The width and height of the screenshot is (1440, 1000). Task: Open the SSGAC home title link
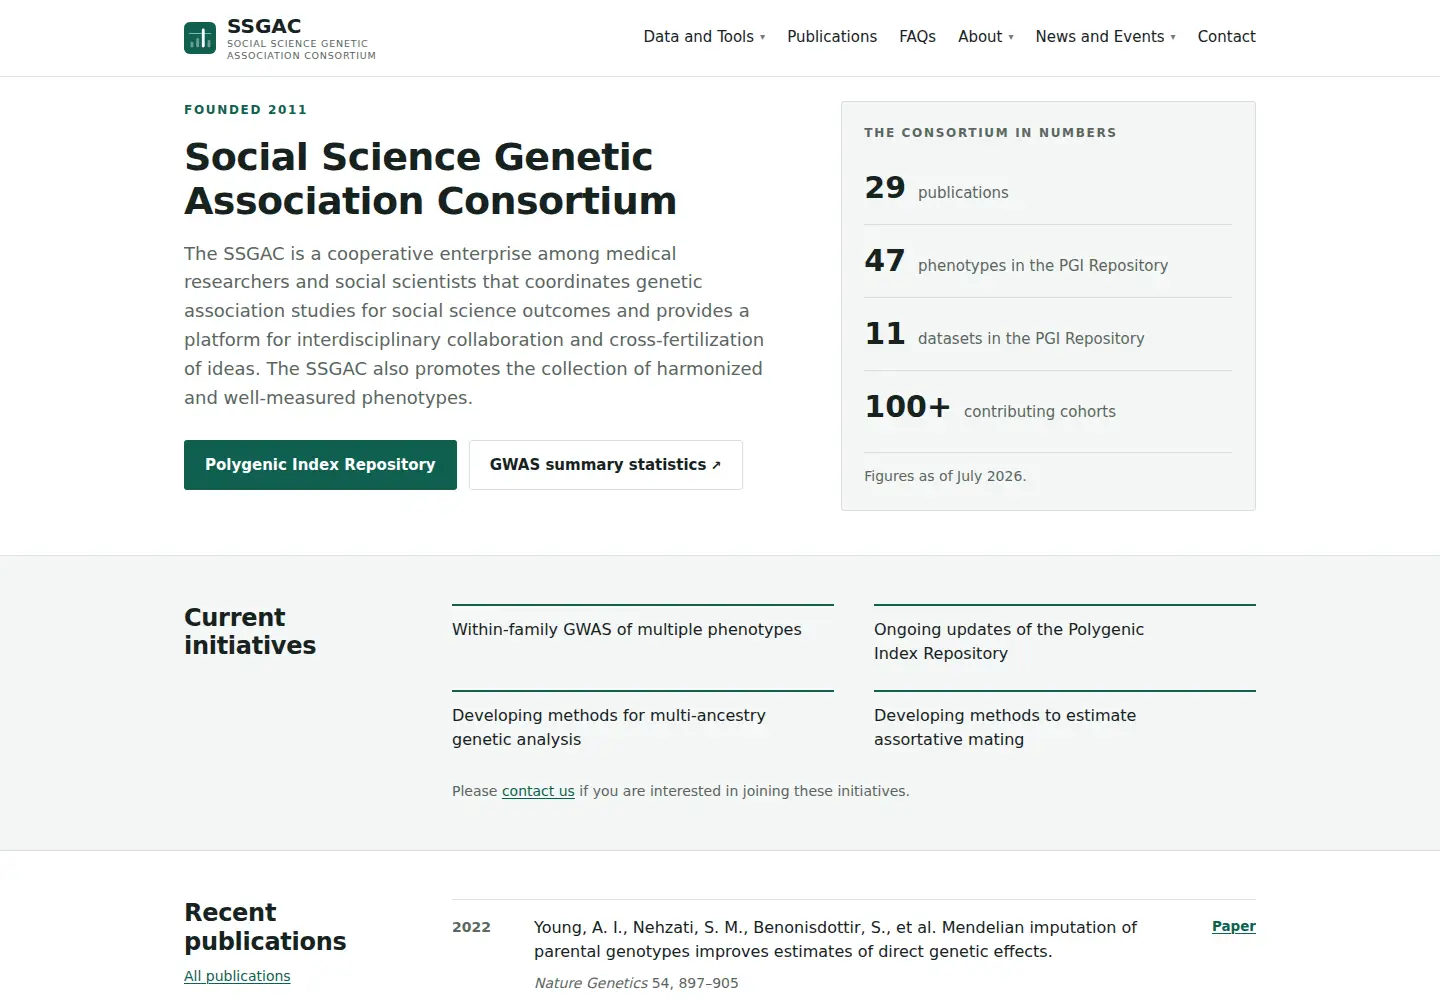(x=264, y=26)
